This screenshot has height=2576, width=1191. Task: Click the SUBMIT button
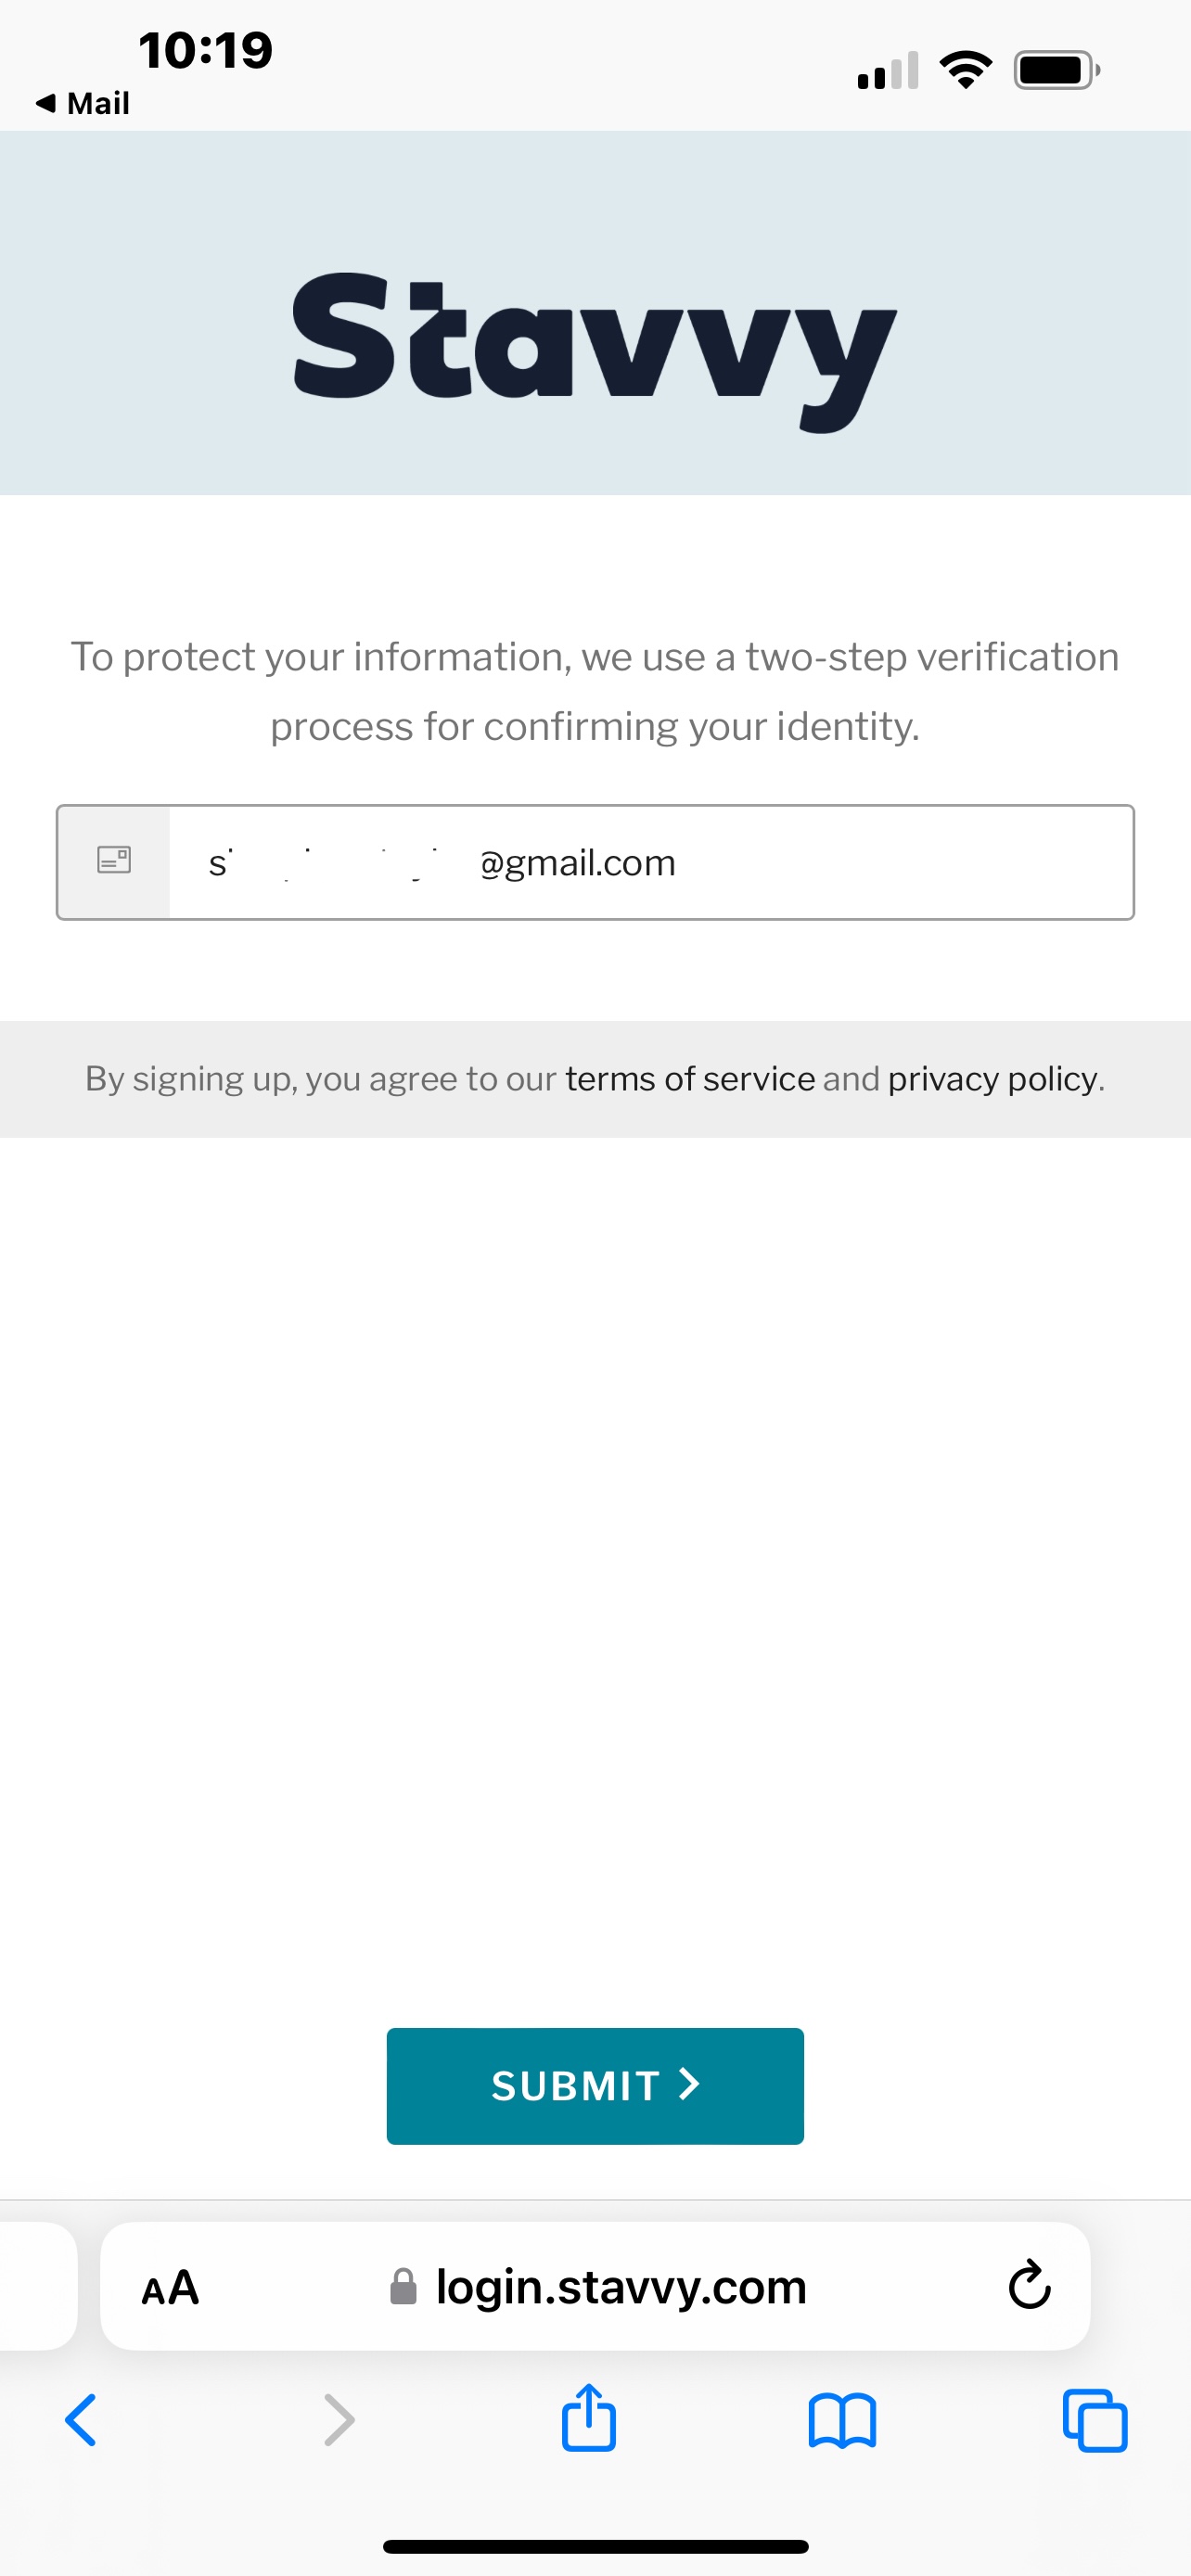click(x=595, y=2086)
